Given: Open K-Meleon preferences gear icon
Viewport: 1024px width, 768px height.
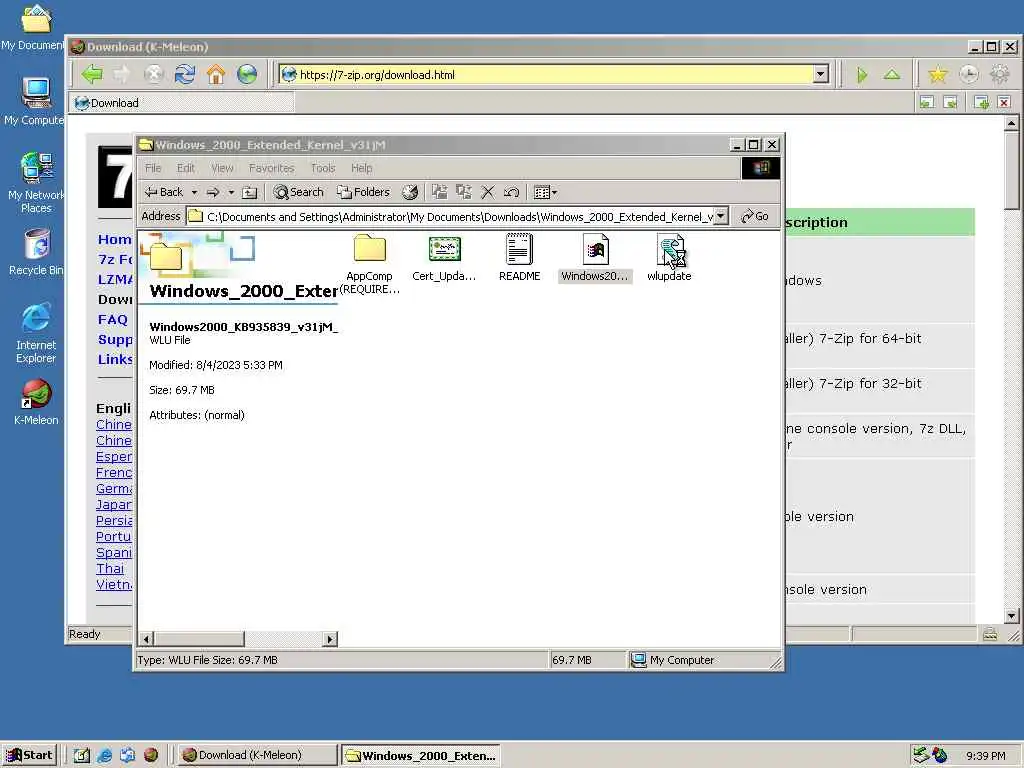Looking at the screenshot, I should tap(1000, 74).
